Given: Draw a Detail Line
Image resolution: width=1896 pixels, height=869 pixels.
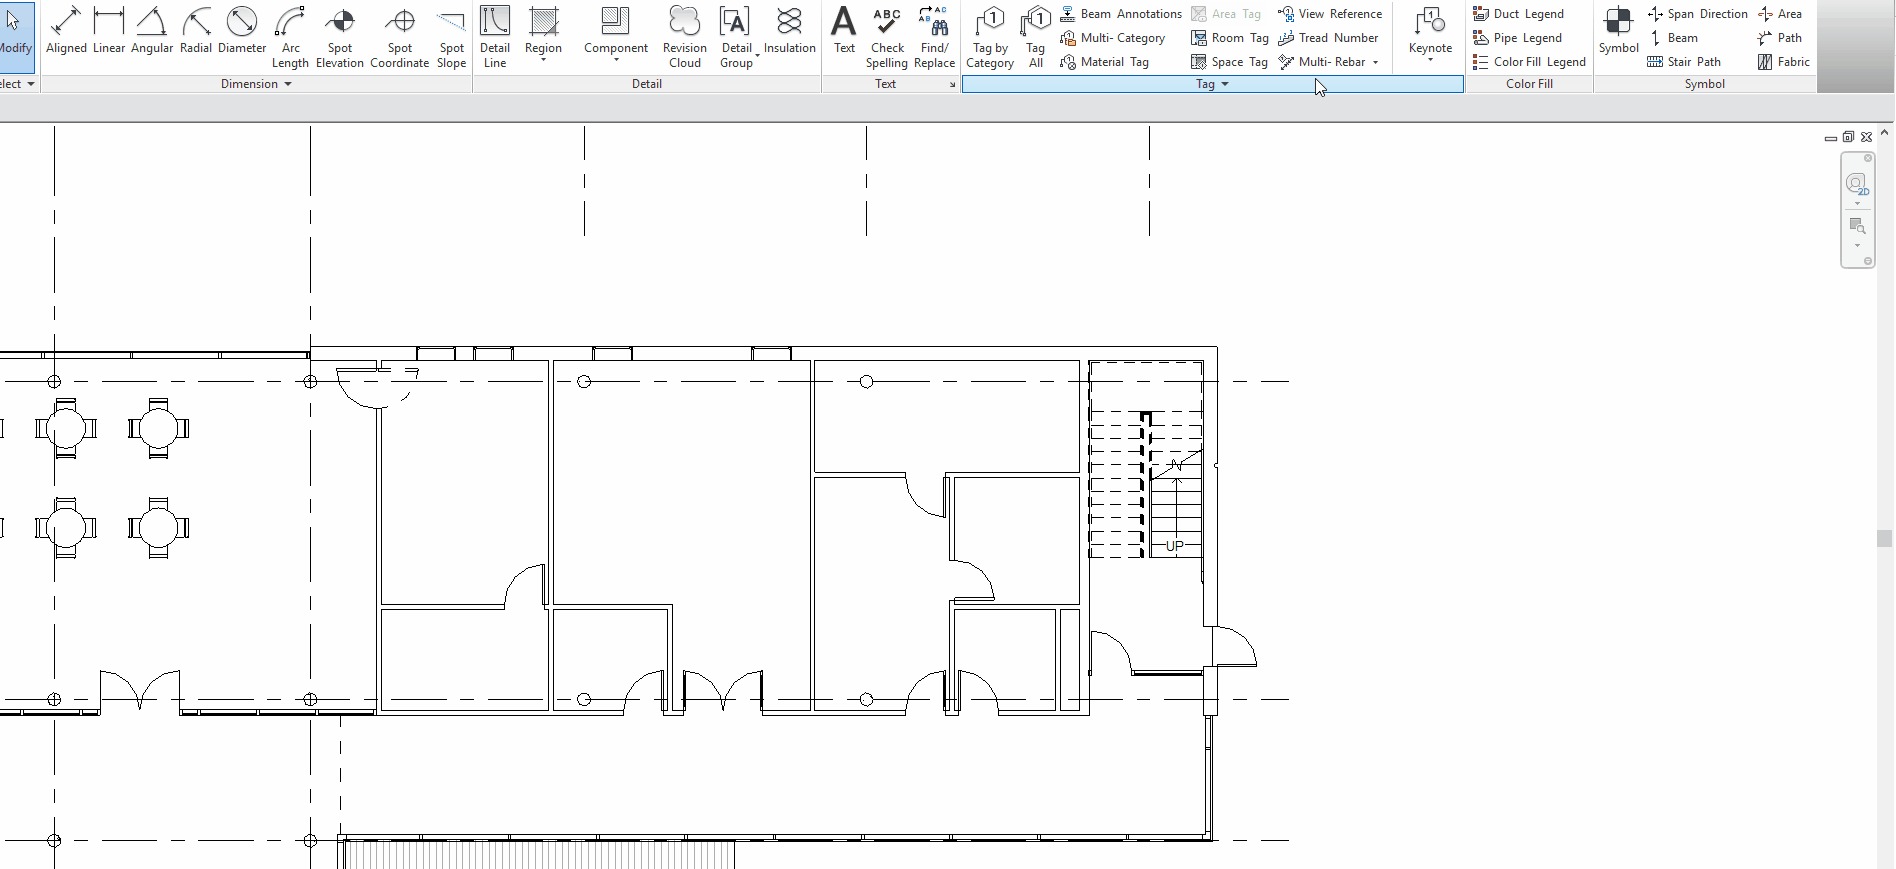Looking at the screenshot, I should point(495,37).
